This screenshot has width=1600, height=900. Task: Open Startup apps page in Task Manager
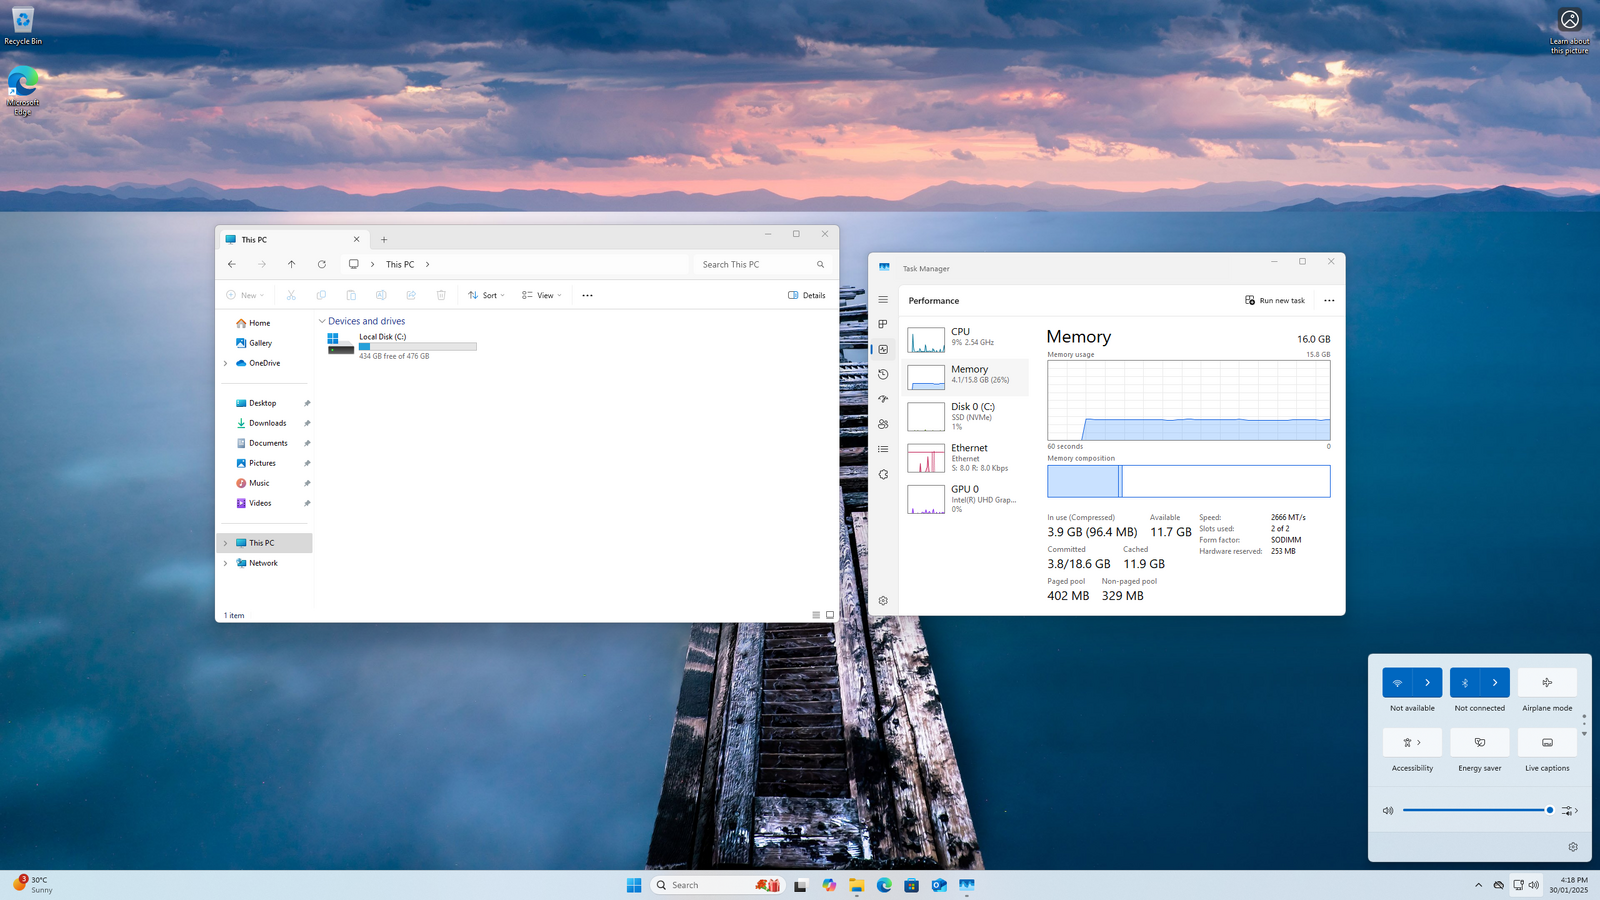pos(883,399)
